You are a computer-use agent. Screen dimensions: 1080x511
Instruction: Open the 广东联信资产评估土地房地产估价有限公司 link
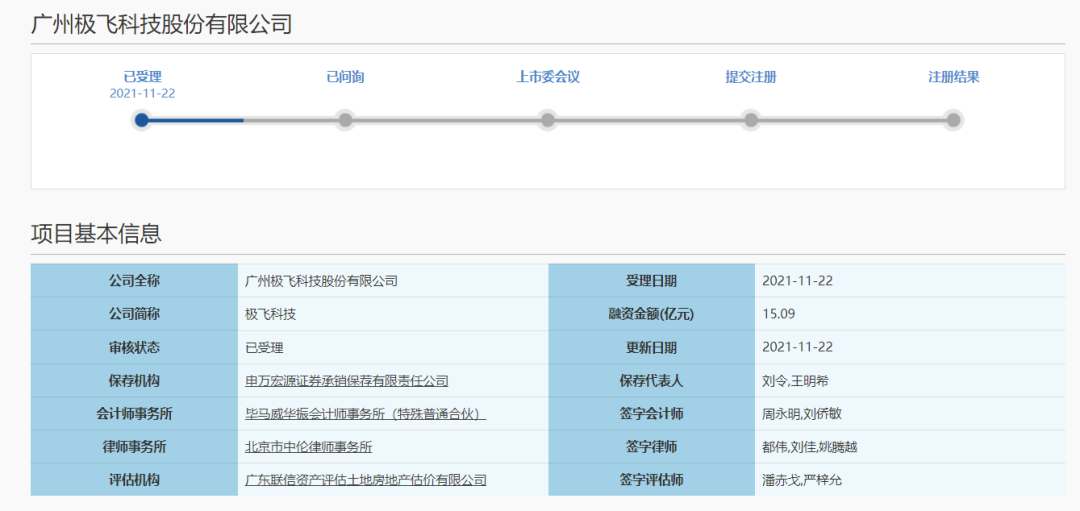(x=366, y=480)
